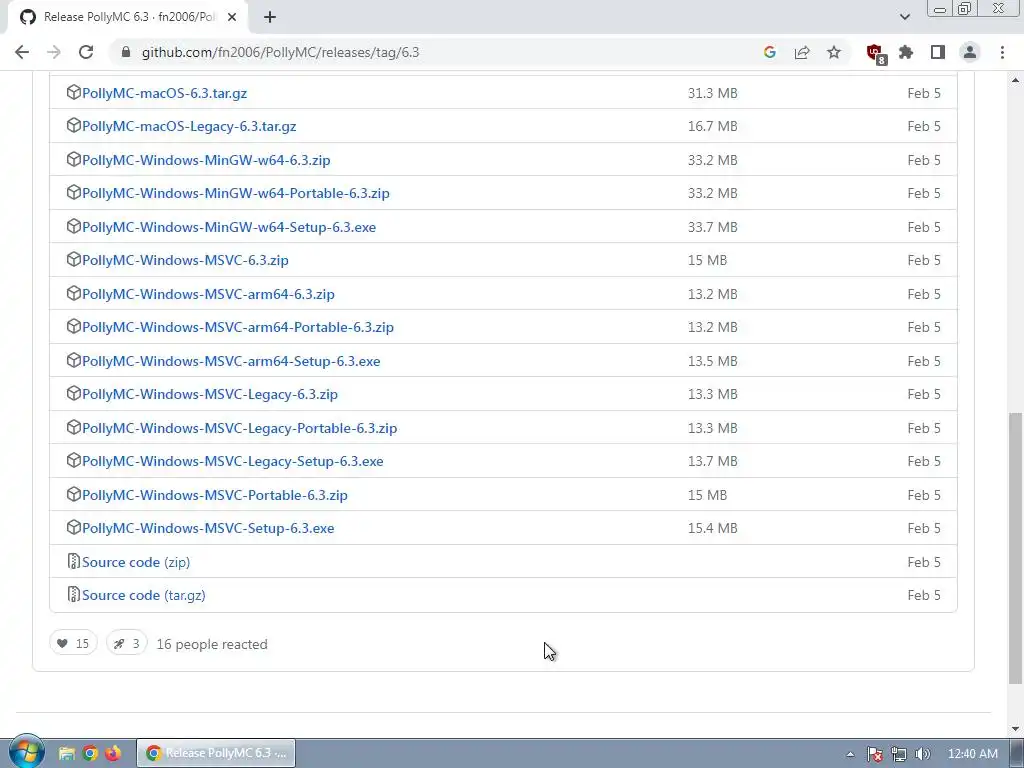Download PollyMC-Windows-MSVC-Legacy-6.3.zip
The image size is (1024, 768).
click(210, 394)
